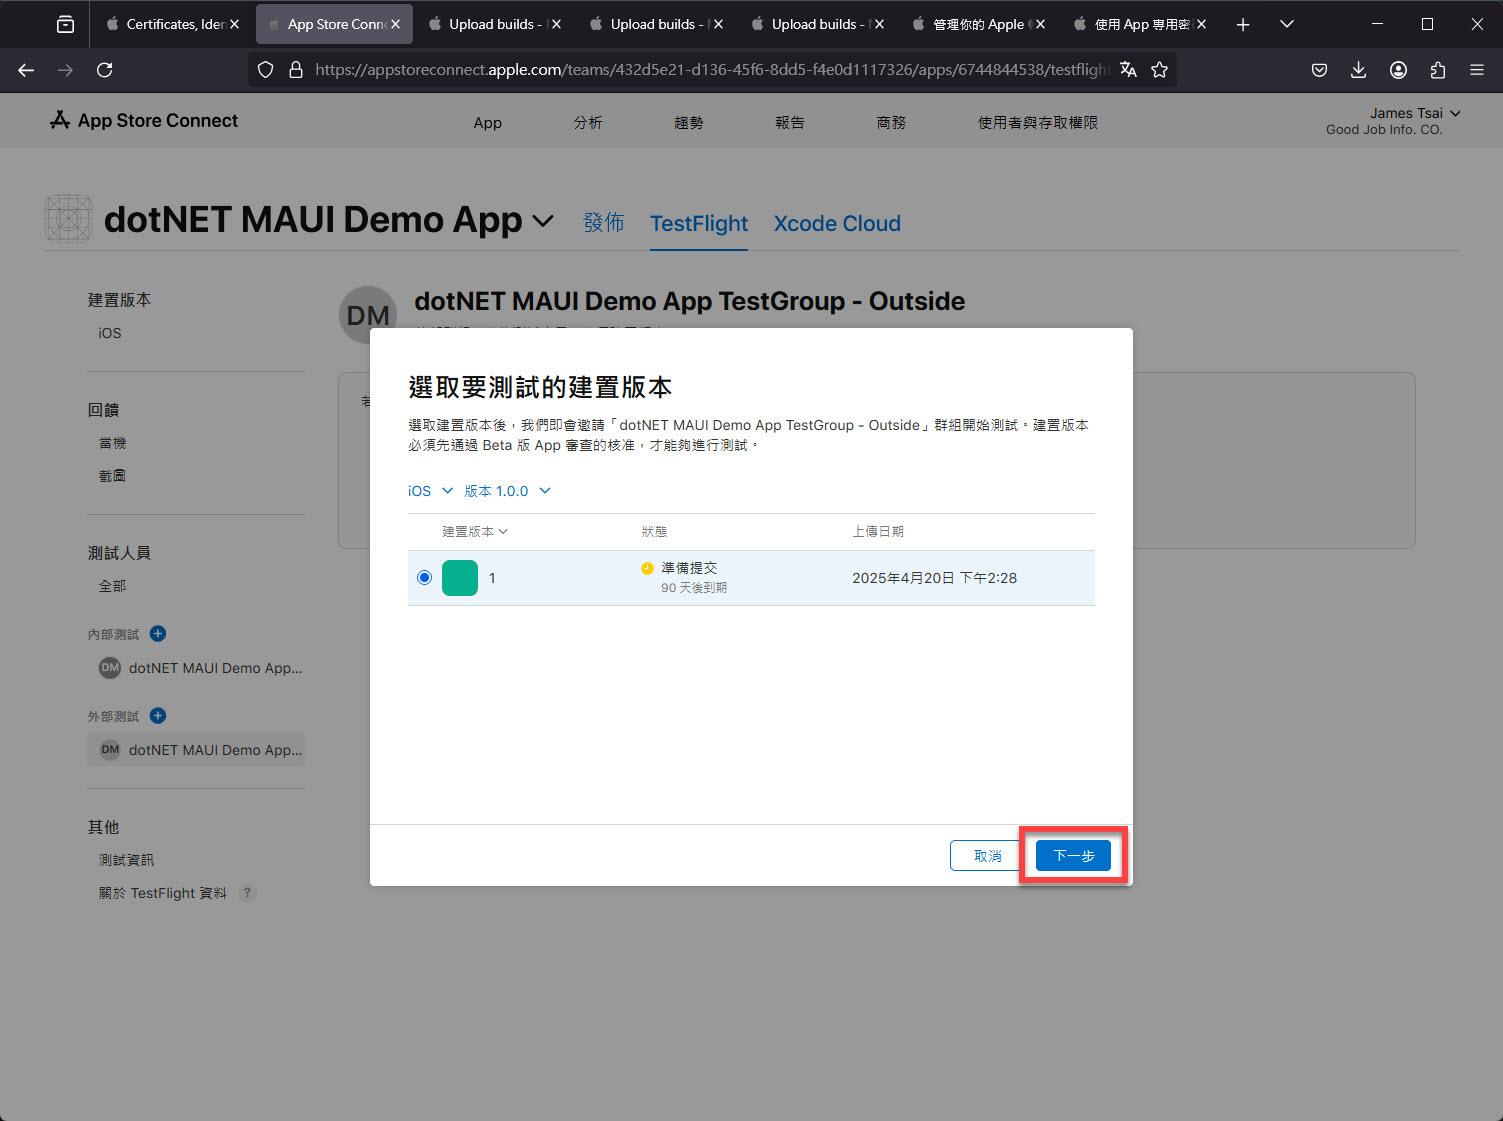This screenshot has width=1503, height=1121.
Task: Open the 版本 1.0.0 version dropdown
Action: point(508,491)
